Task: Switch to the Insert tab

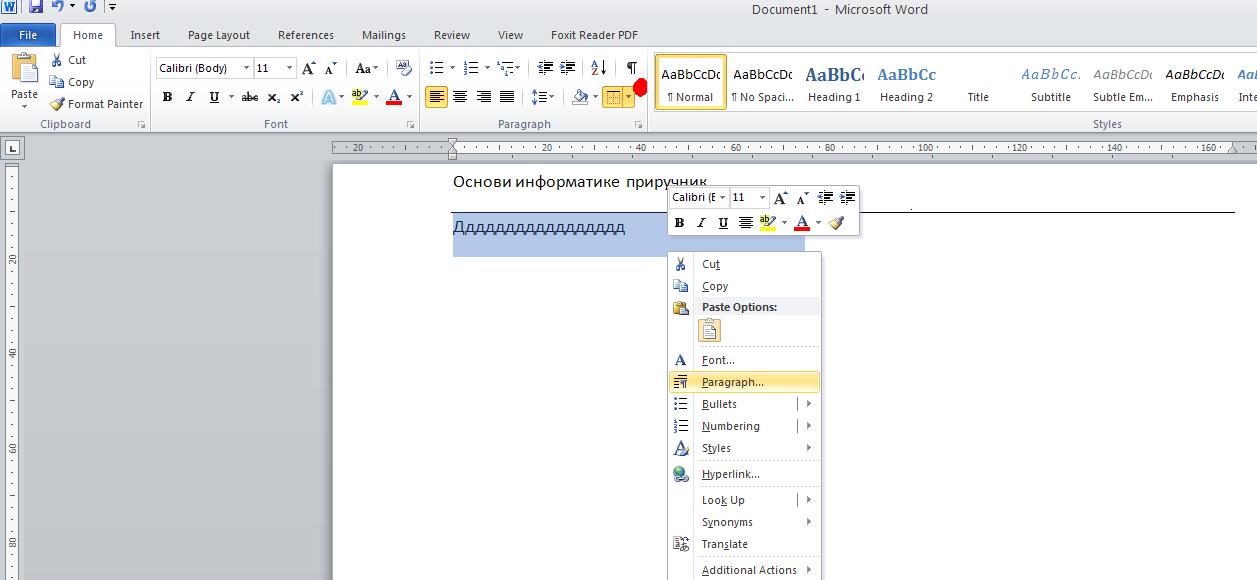Action: pos(145,35)
